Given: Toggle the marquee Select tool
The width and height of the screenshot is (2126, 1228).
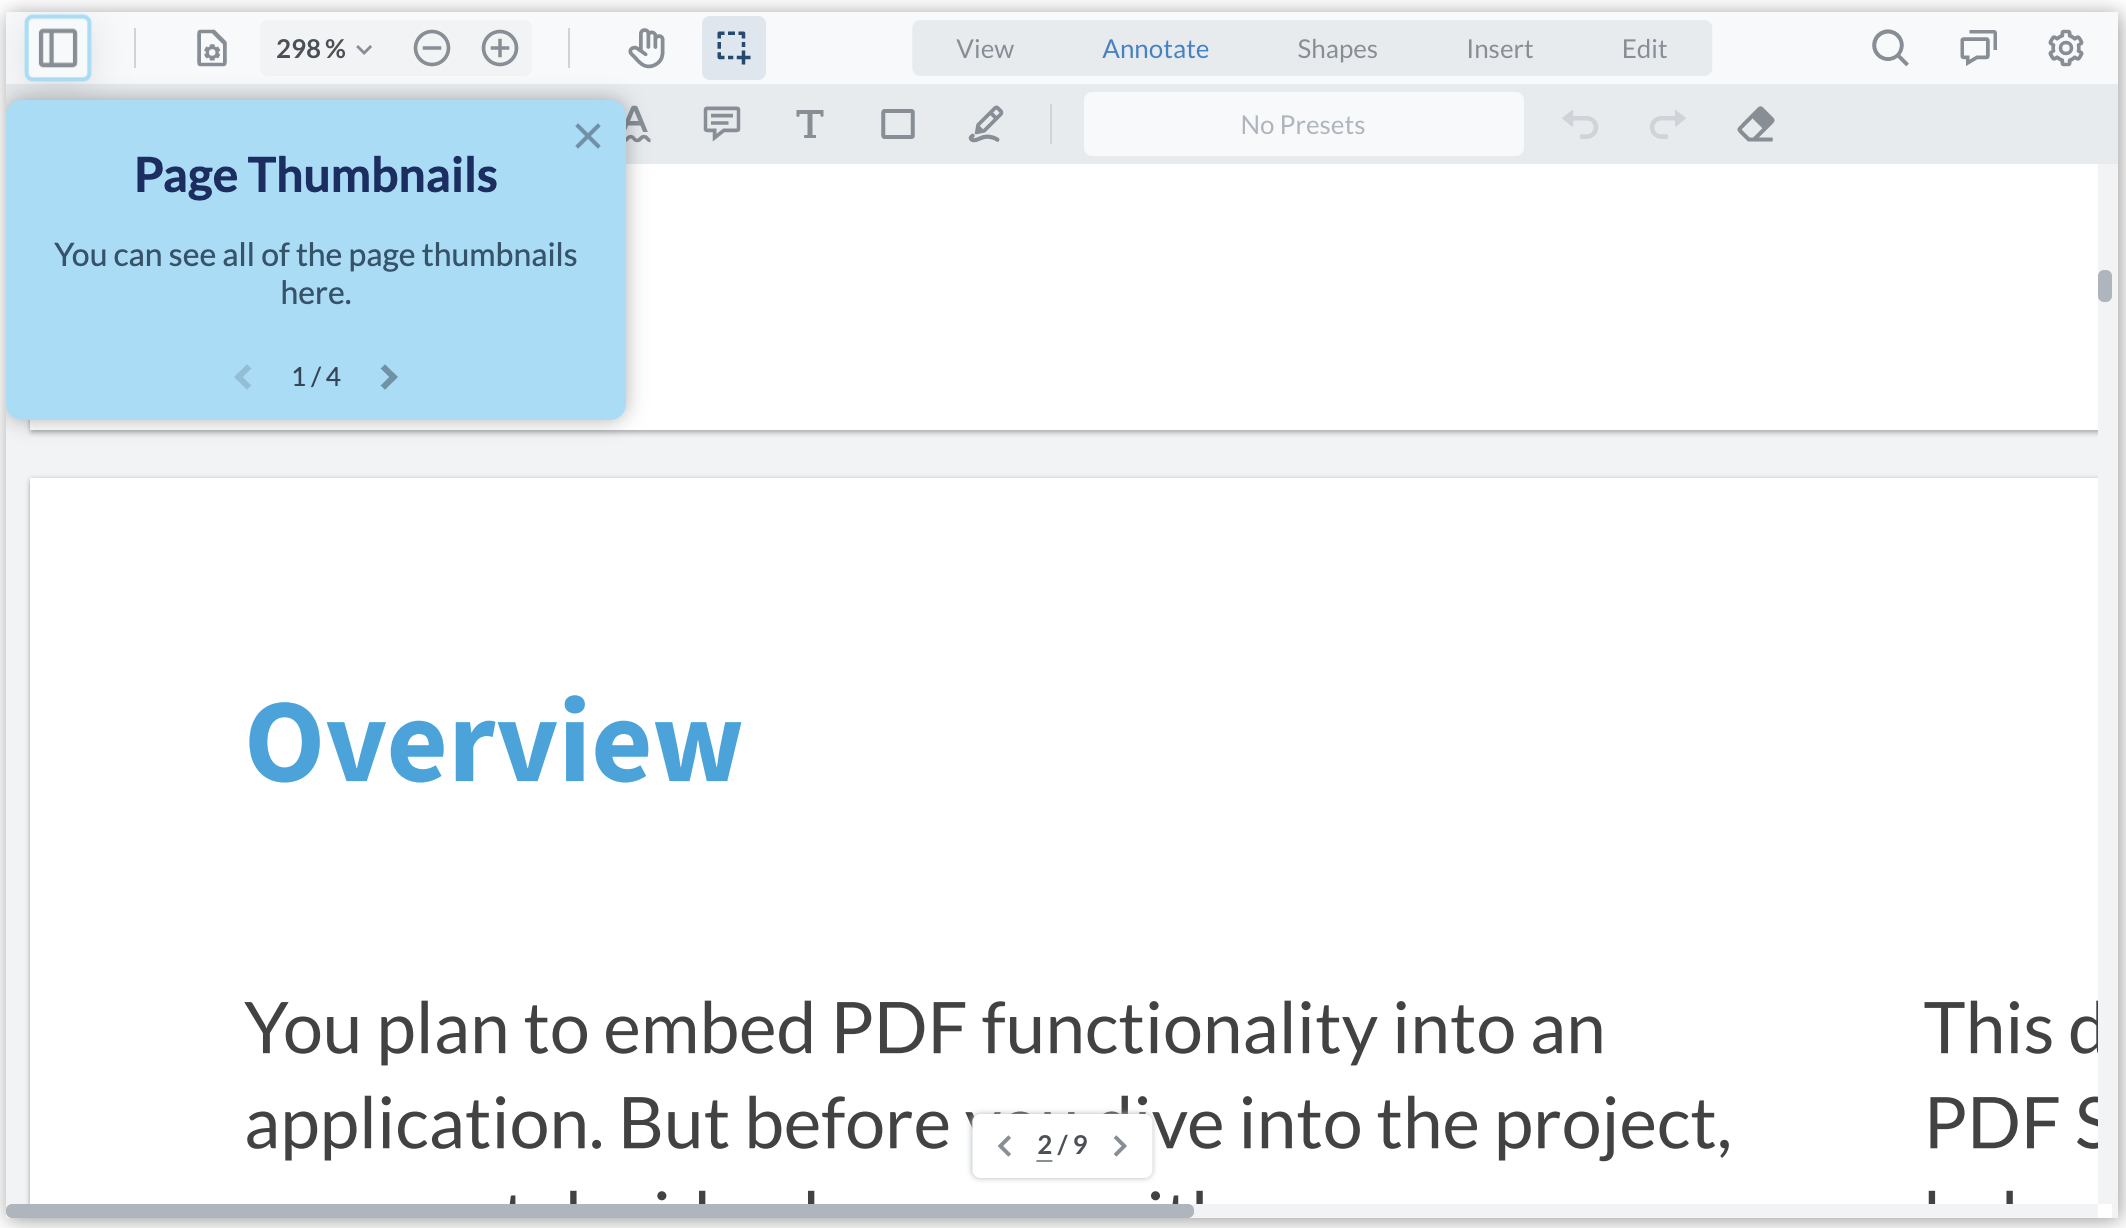Looking at the screenshot, I should pyautogui.click(x=733, y=48).
